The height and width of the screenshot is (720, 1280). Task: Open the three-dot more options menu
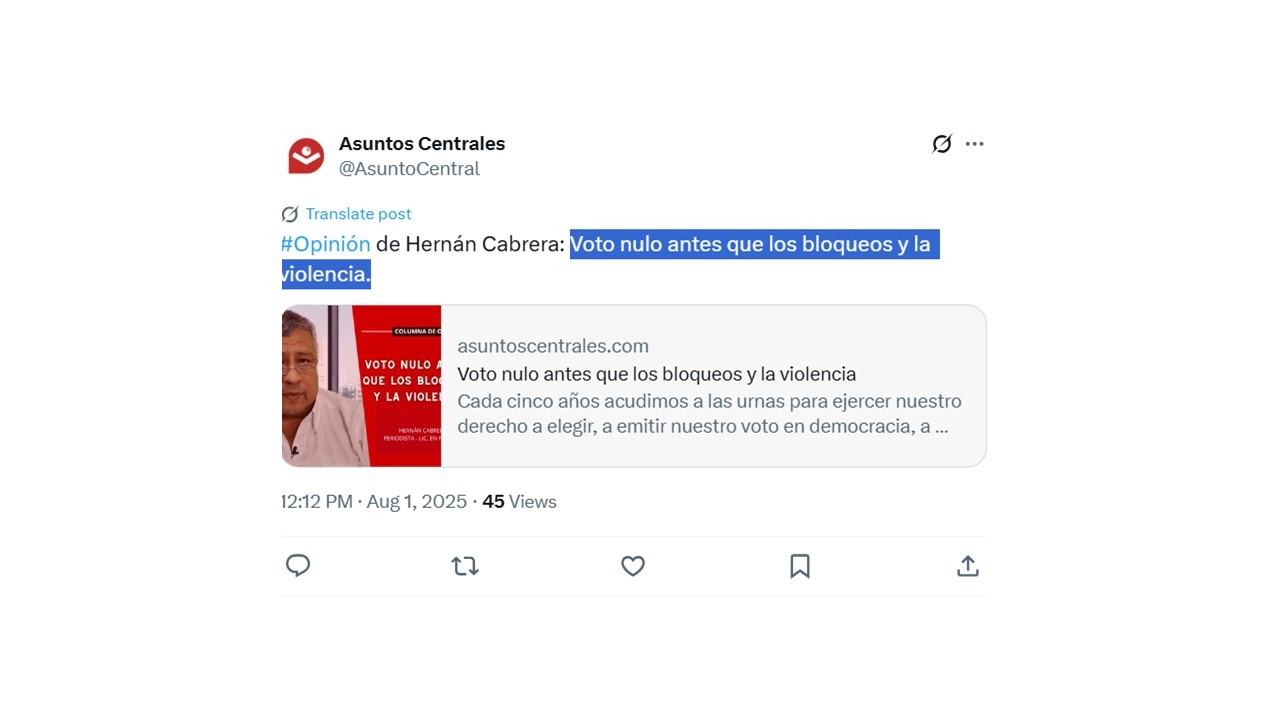click(975, 144)
